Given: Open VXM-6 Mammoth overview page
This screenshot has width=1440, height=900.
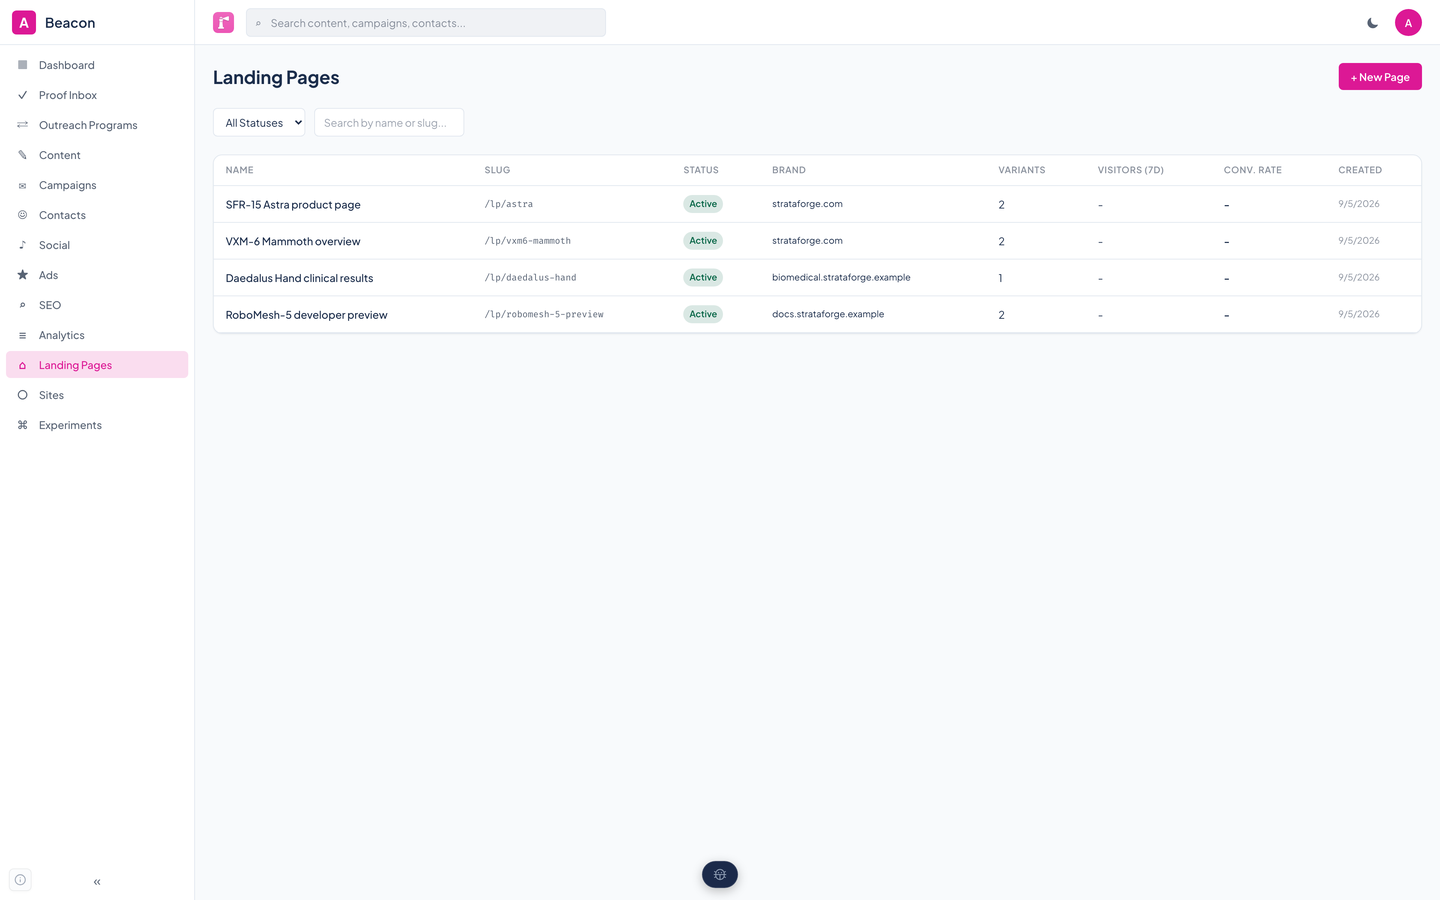Looking at the screenshot, I should coord(293,242).
